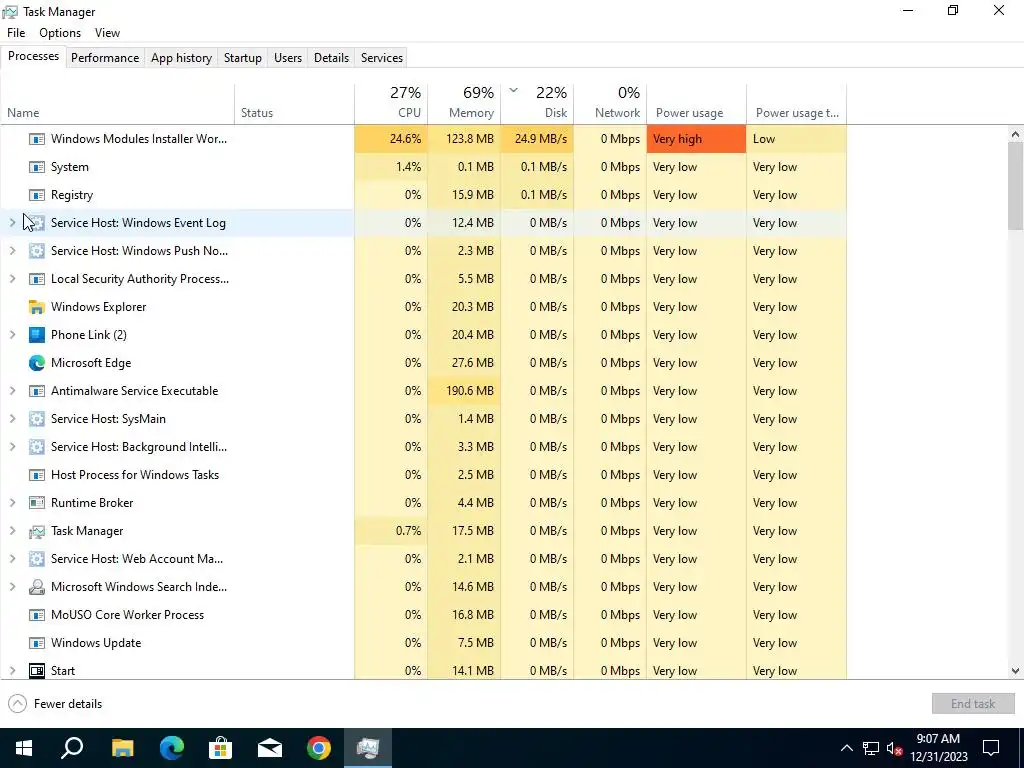This screenshot has height=768, width=1024.
Task: Open the Options menu
Action: pos(60,33)
